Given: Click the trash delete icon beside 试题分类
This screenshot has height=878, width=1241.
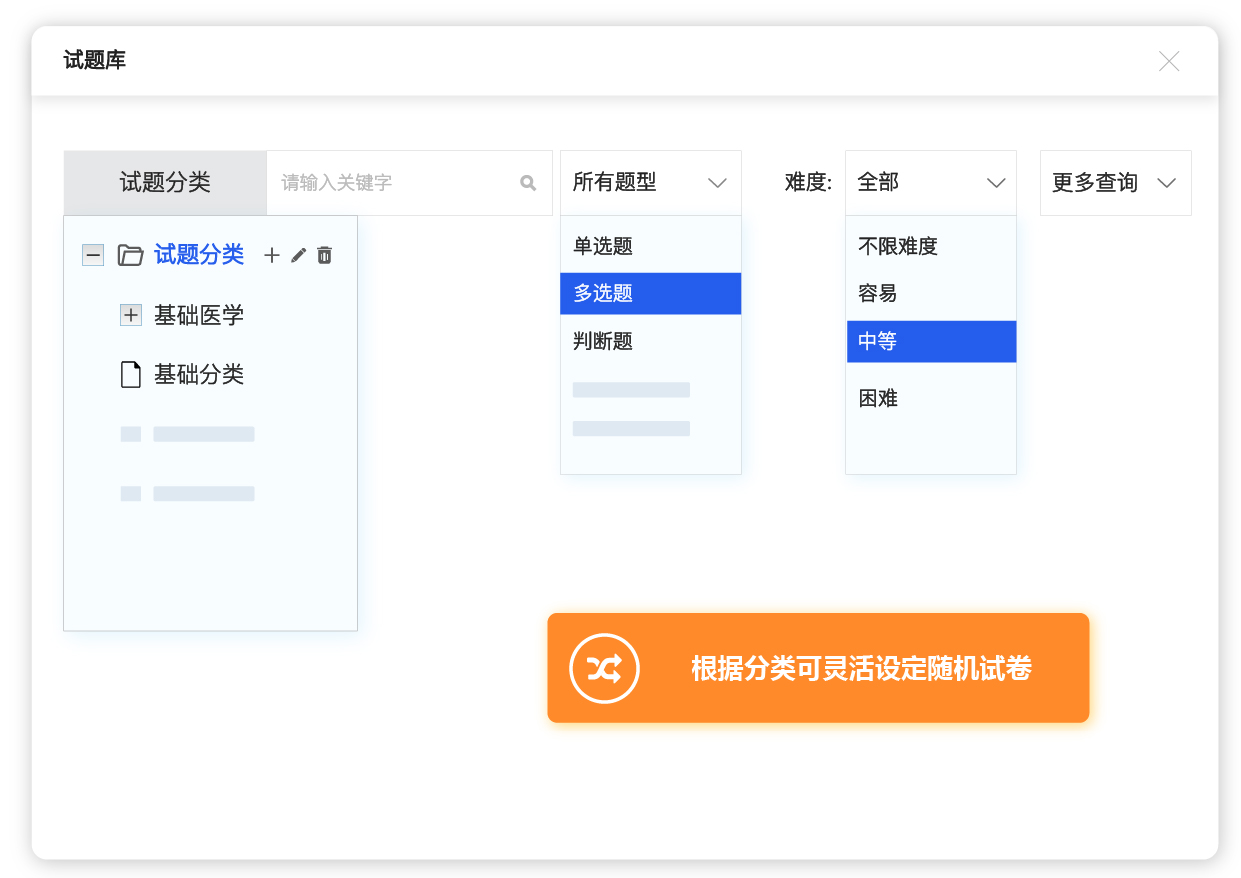Looking at the screenshot, I should point(324,256).
